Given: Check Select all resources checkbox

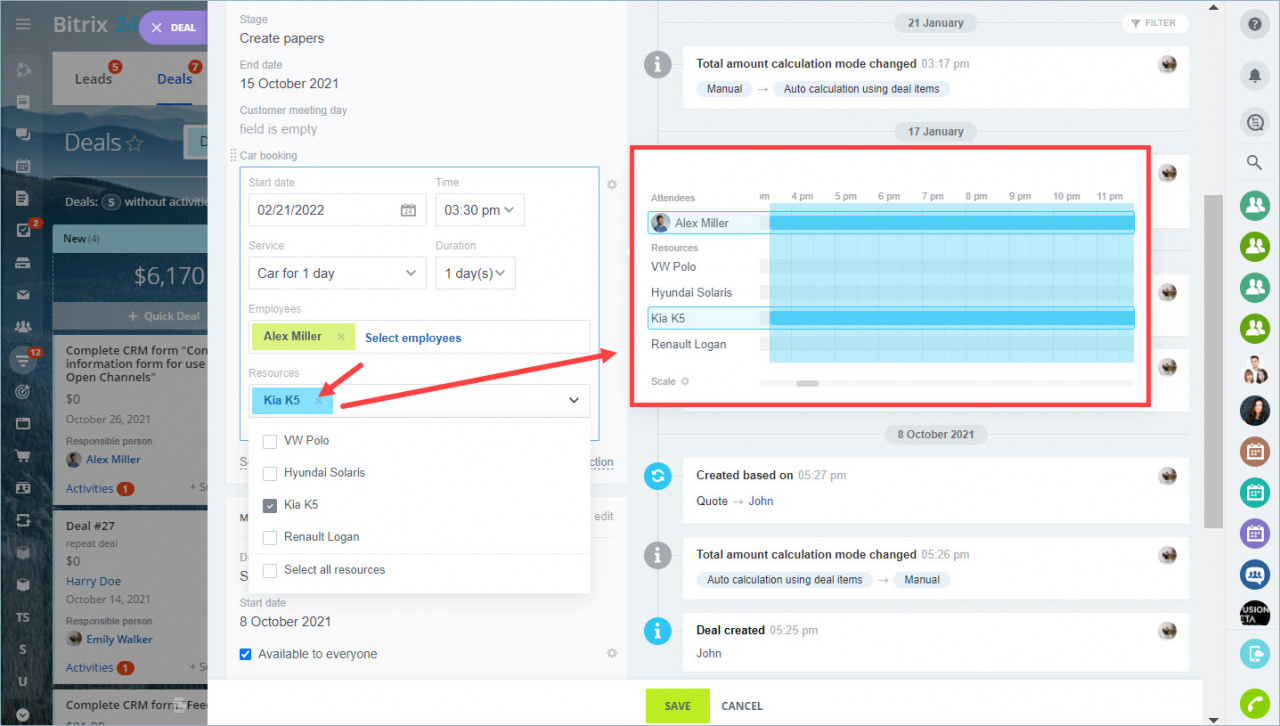Looking at the screenshot, I should tap(270, 570).
